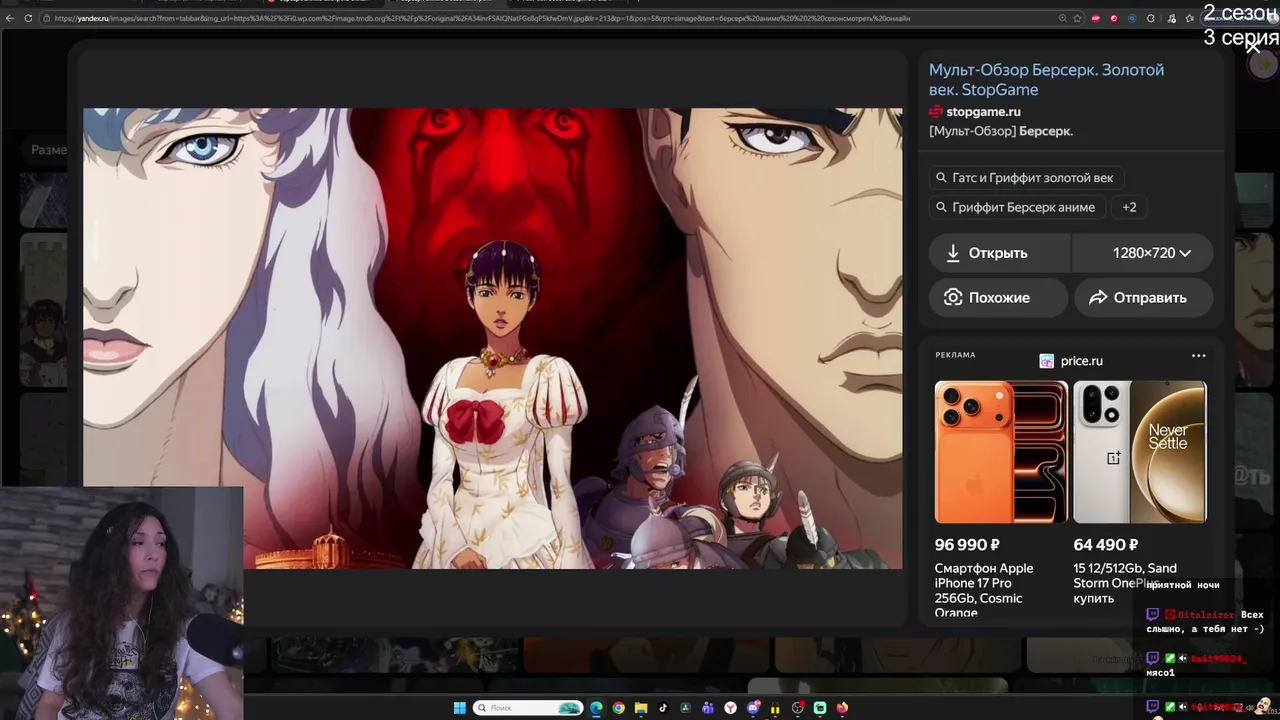Click the camera lens icon in "Похожие"
Screen dimensions: 1280x720
click(953, 297)
